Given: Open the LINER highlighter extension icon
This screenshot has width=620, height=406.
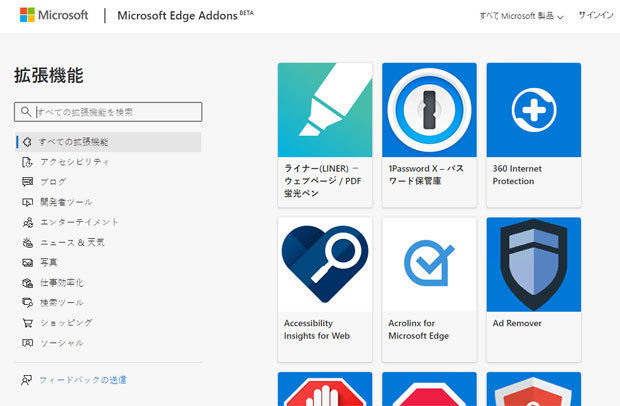Looking at the screenshot, I should 325,110.
